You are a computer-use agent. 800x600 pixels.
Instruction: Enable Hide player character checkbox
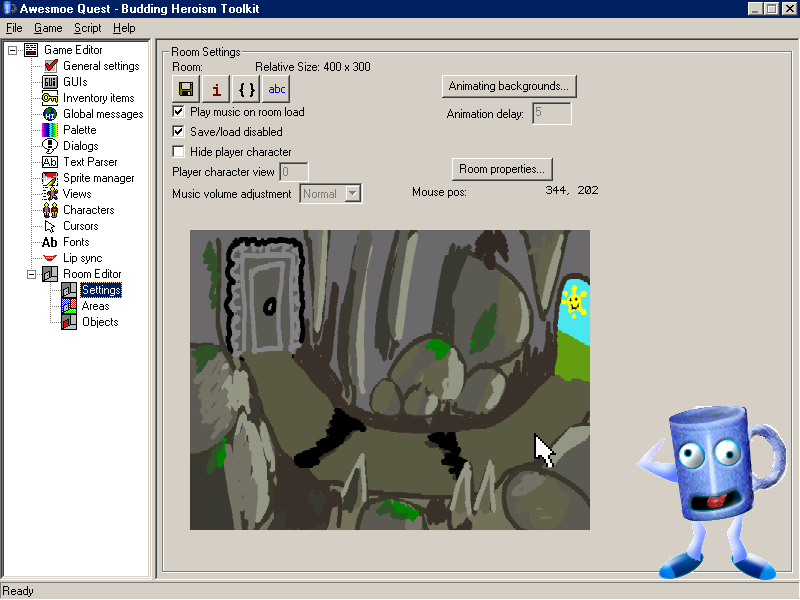click(179, 152)
